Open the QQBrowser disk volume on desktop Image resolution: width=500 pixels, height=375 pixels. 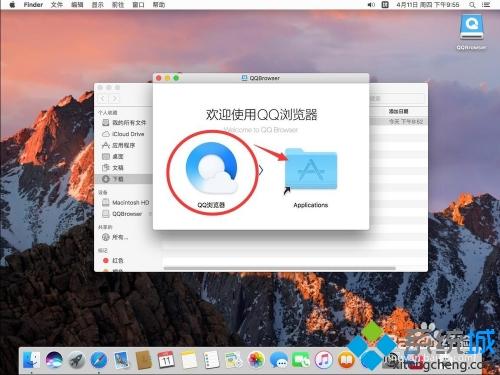pyautogui.click(x=471, y=27)
